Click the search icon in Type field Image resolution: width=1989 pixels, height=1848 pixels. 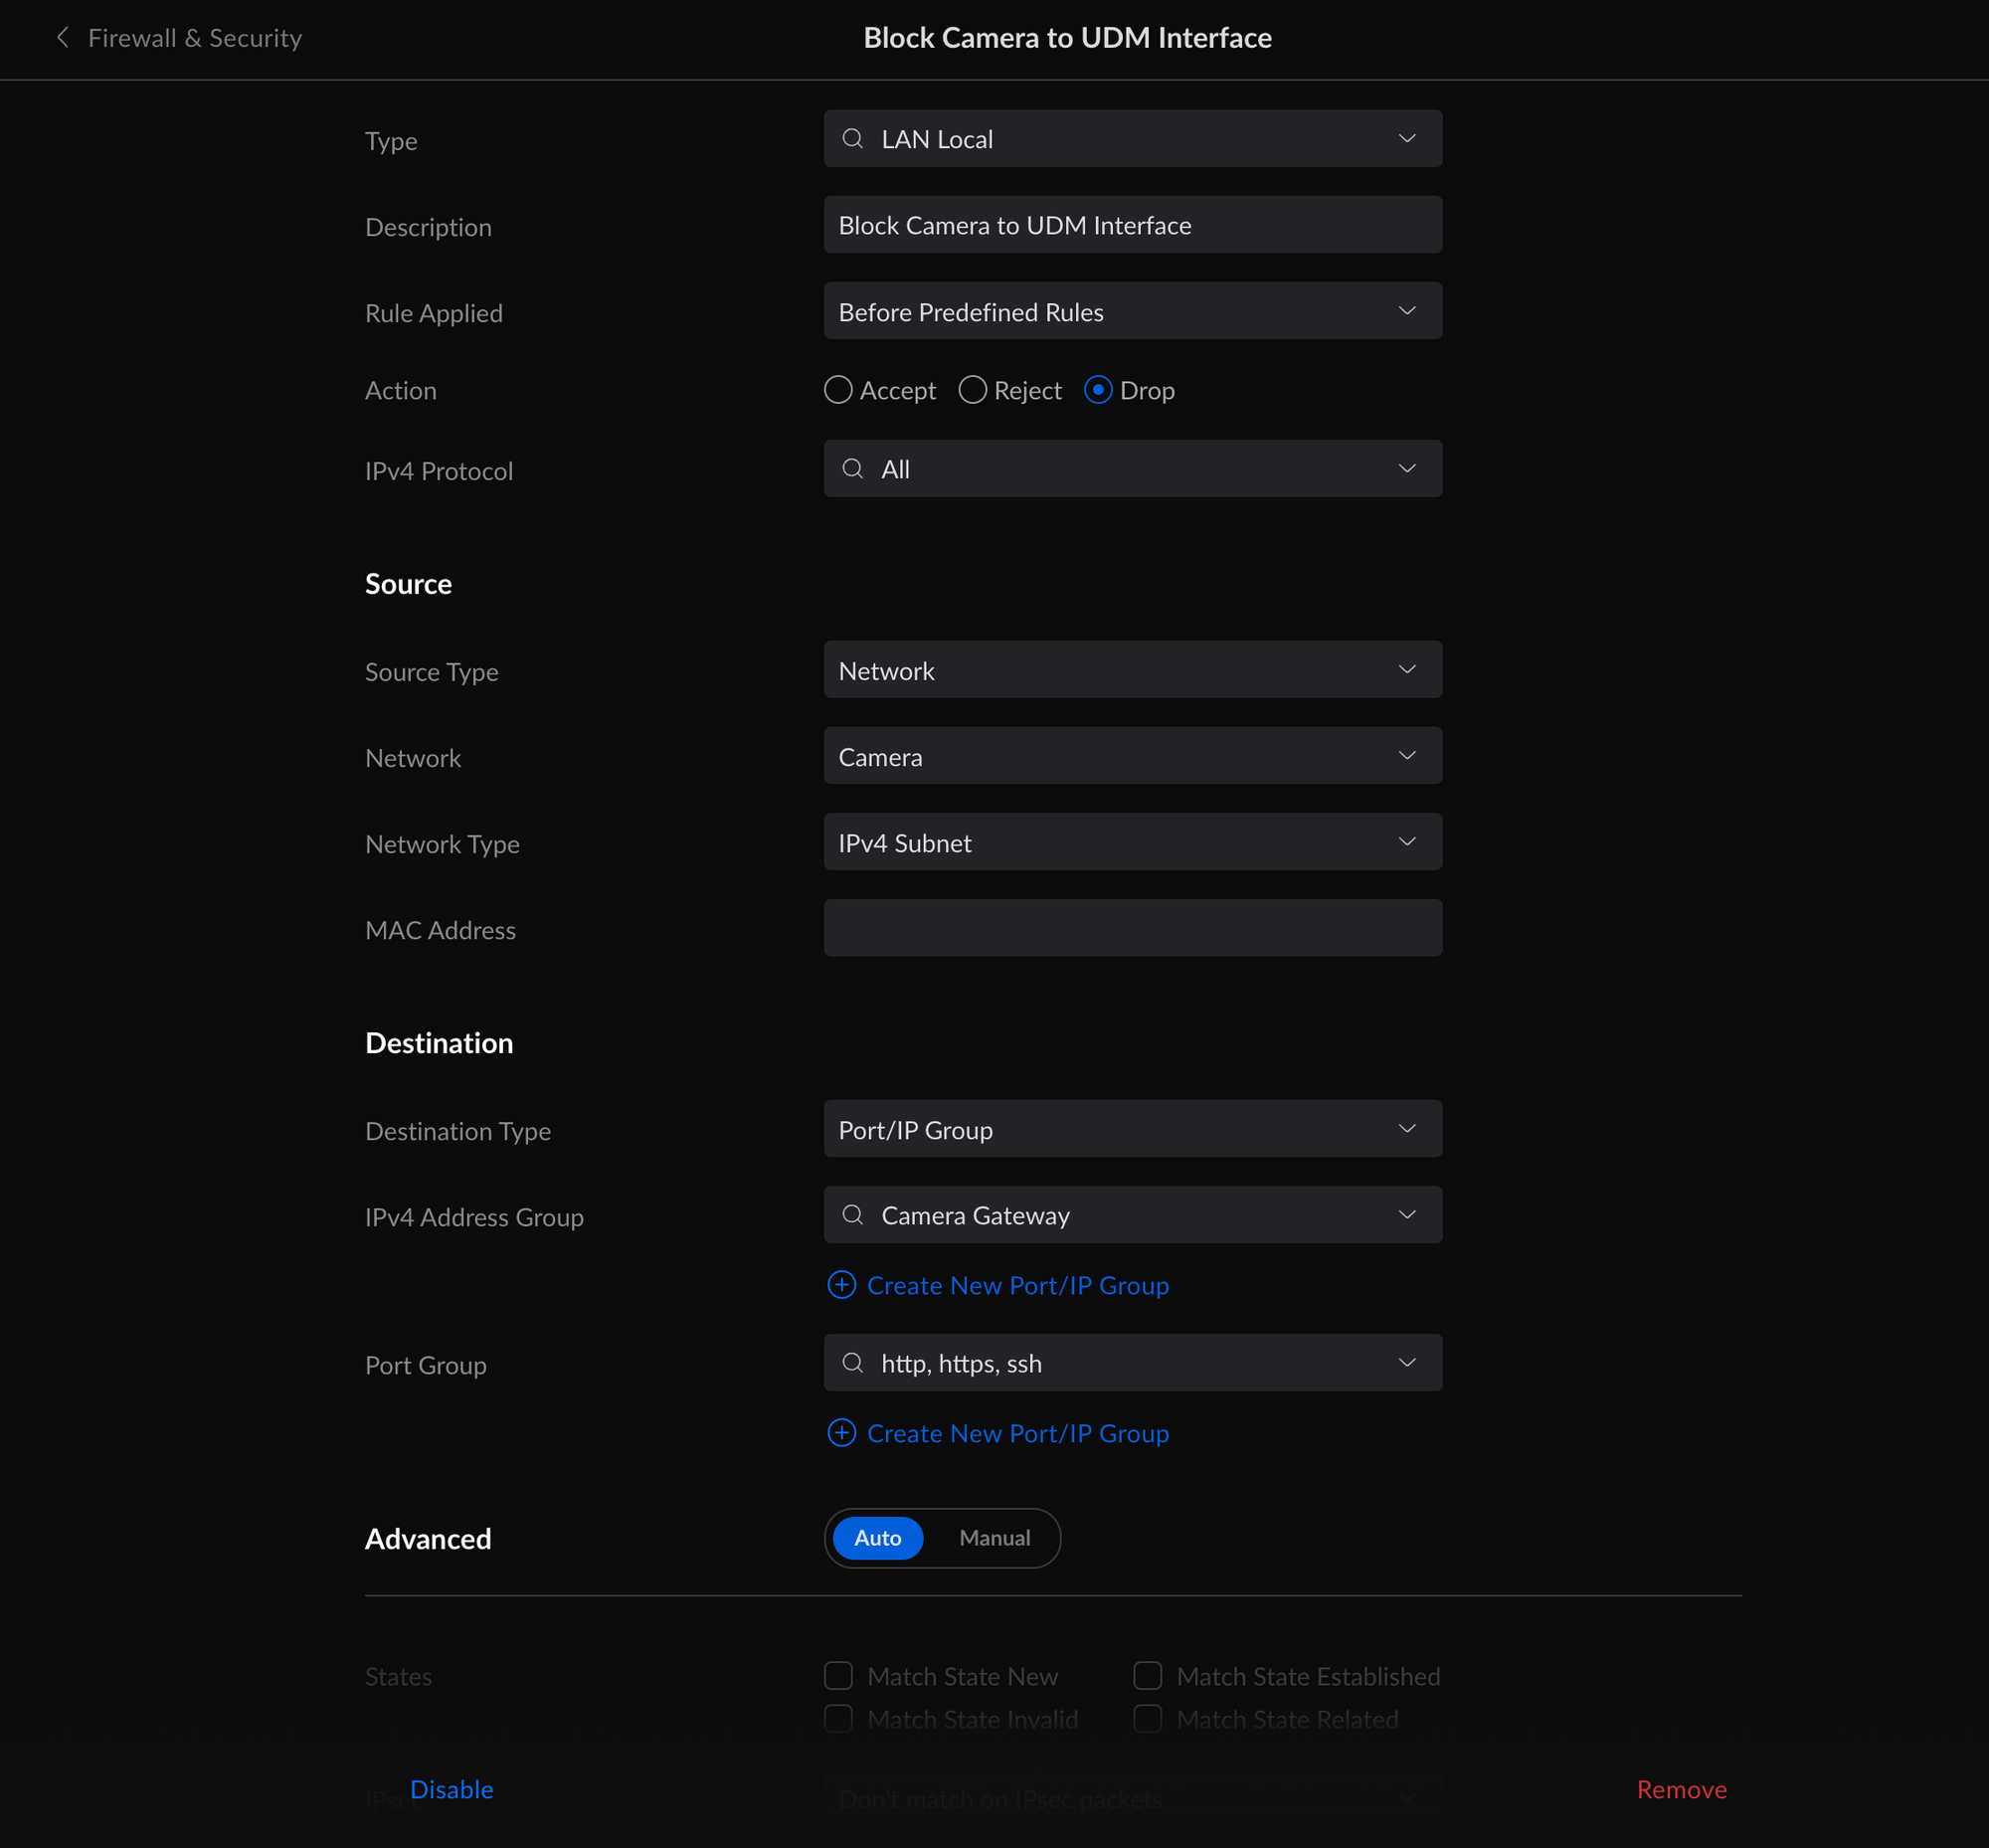tap(852, 139)
